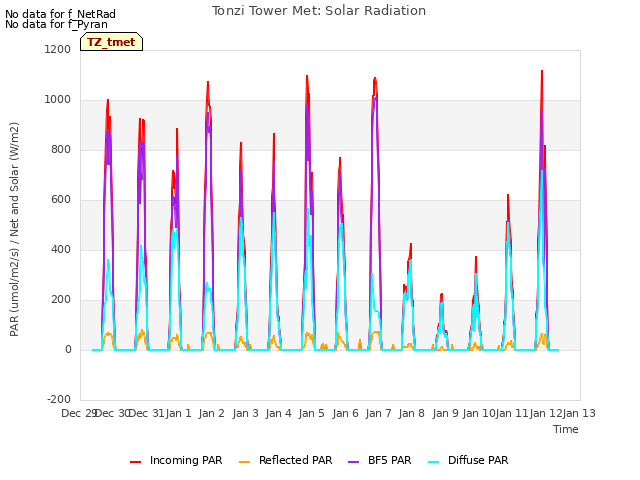
Task: Click the 1000 y-axis tick label
Action: [58, 100]
